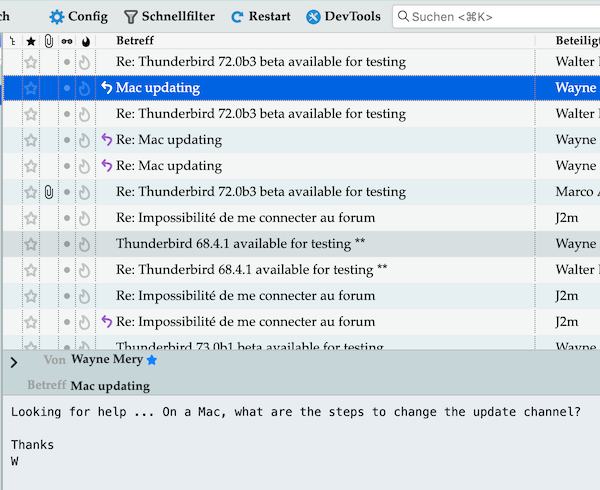Expand the message header pane chevron
The image size is (600, 490).
[x=14, y=362]
